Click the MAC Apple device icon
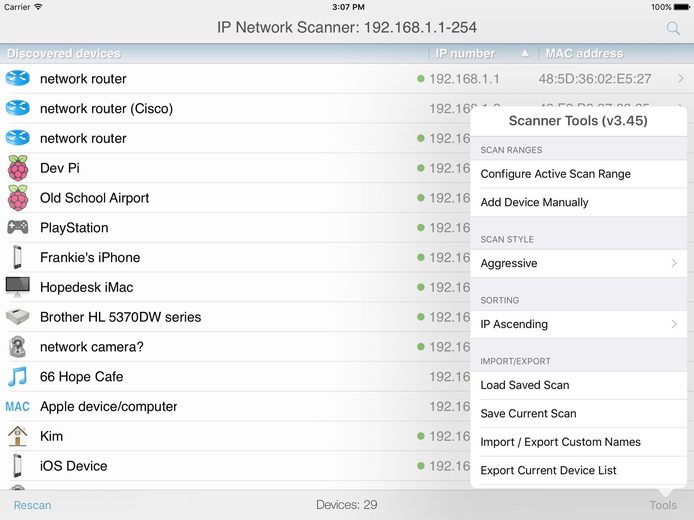Screen dimensions: 694x520 point(18,406)
